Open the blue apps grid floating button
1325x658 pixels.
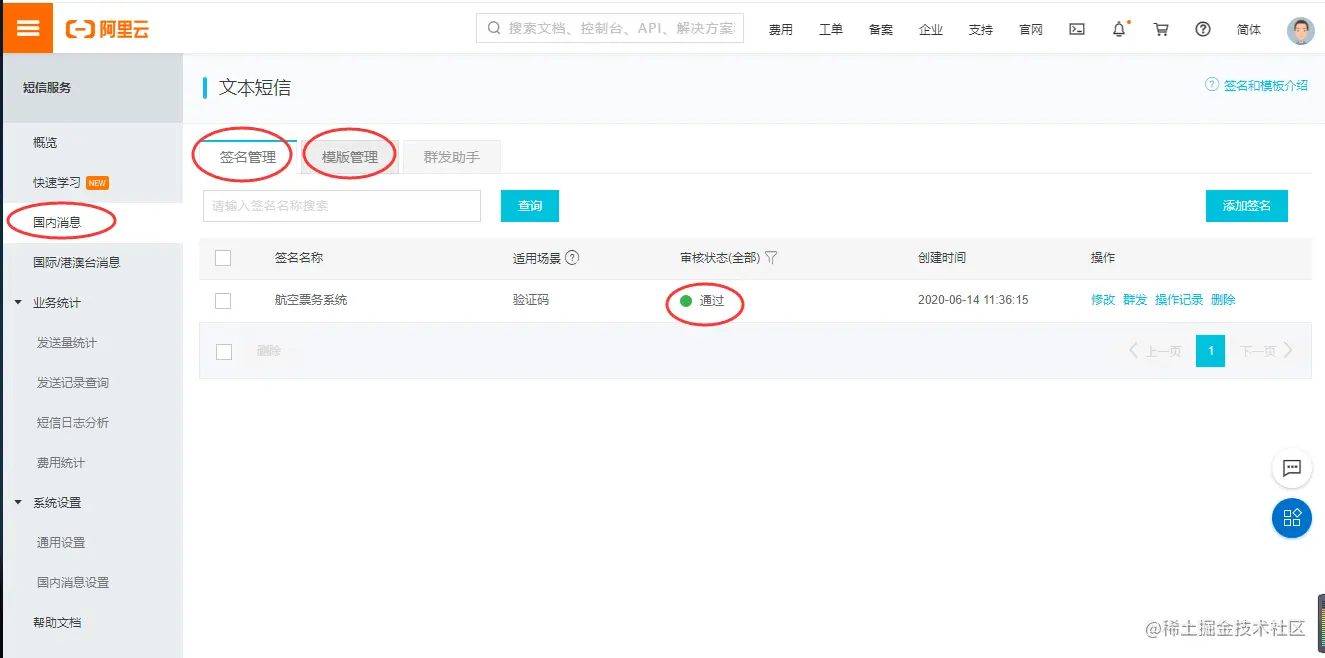[1291, 518]
